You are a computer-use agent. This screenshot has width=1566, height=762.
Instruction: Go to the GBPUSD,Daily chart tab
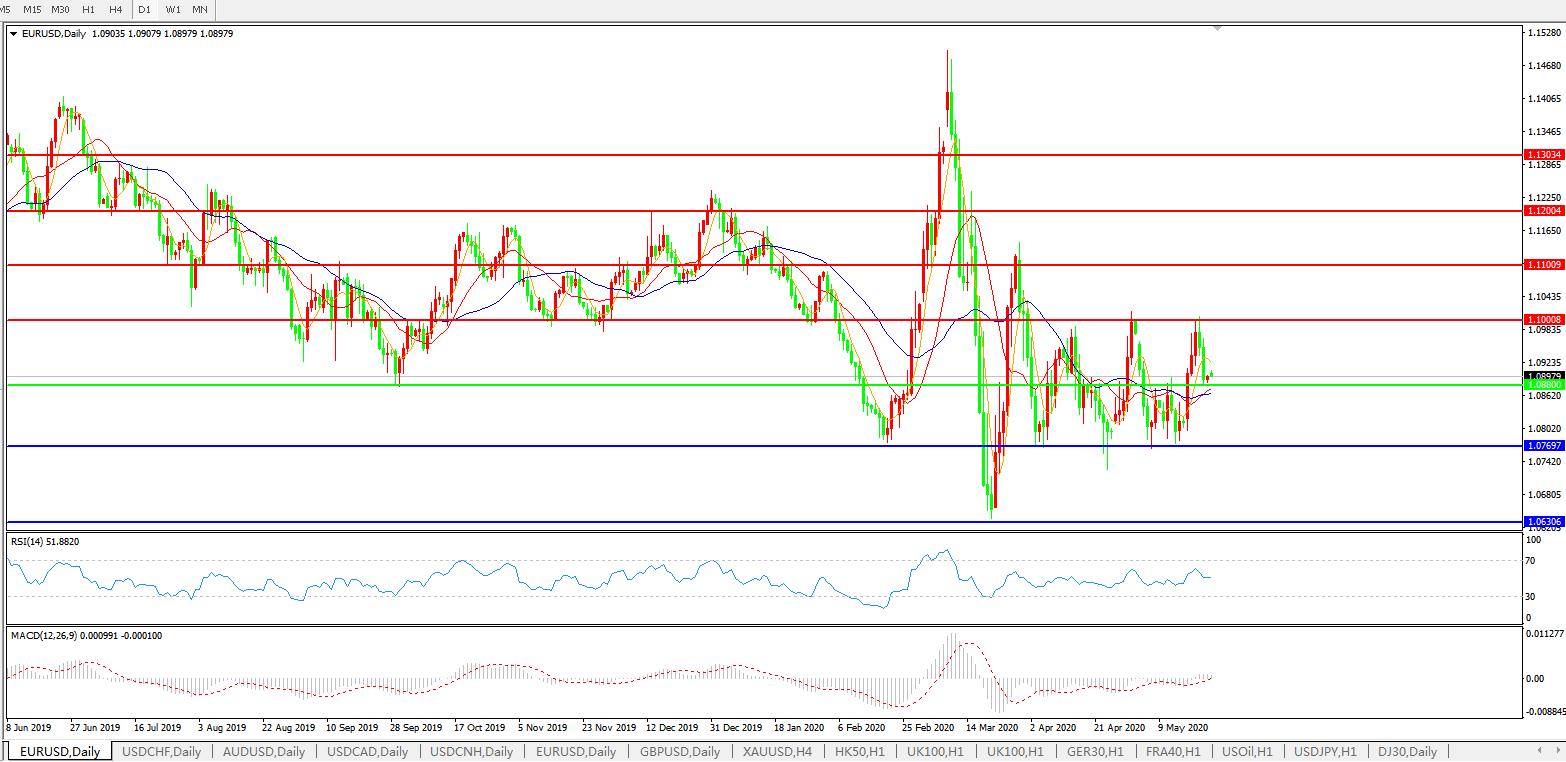click(x=681, y=751)
